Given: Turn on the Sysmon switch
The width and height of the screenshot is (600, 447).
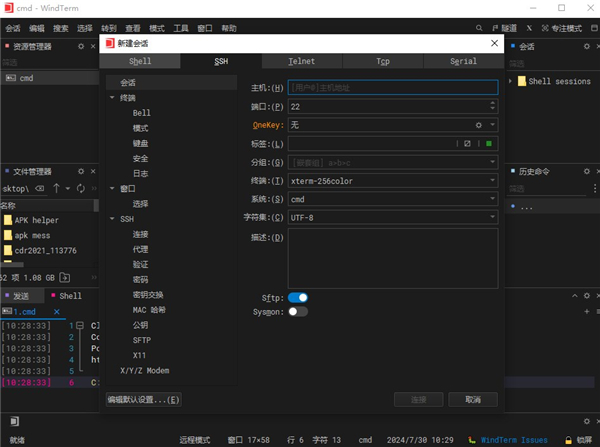Looking at the screenshot, I should point(298,311).
